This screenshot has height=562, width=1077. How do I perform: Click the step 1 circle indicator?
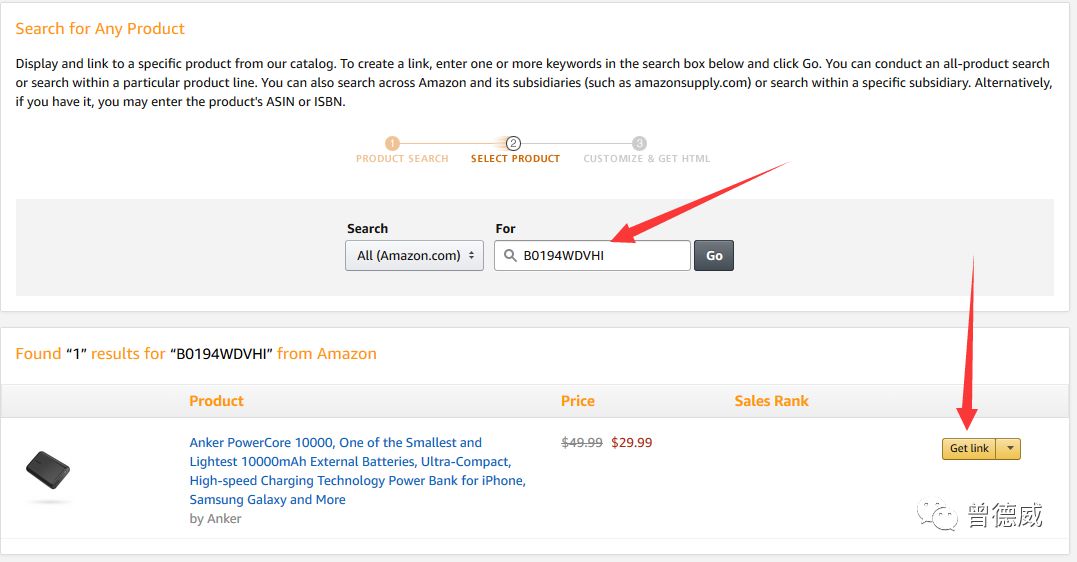click(x=393, y=144)
